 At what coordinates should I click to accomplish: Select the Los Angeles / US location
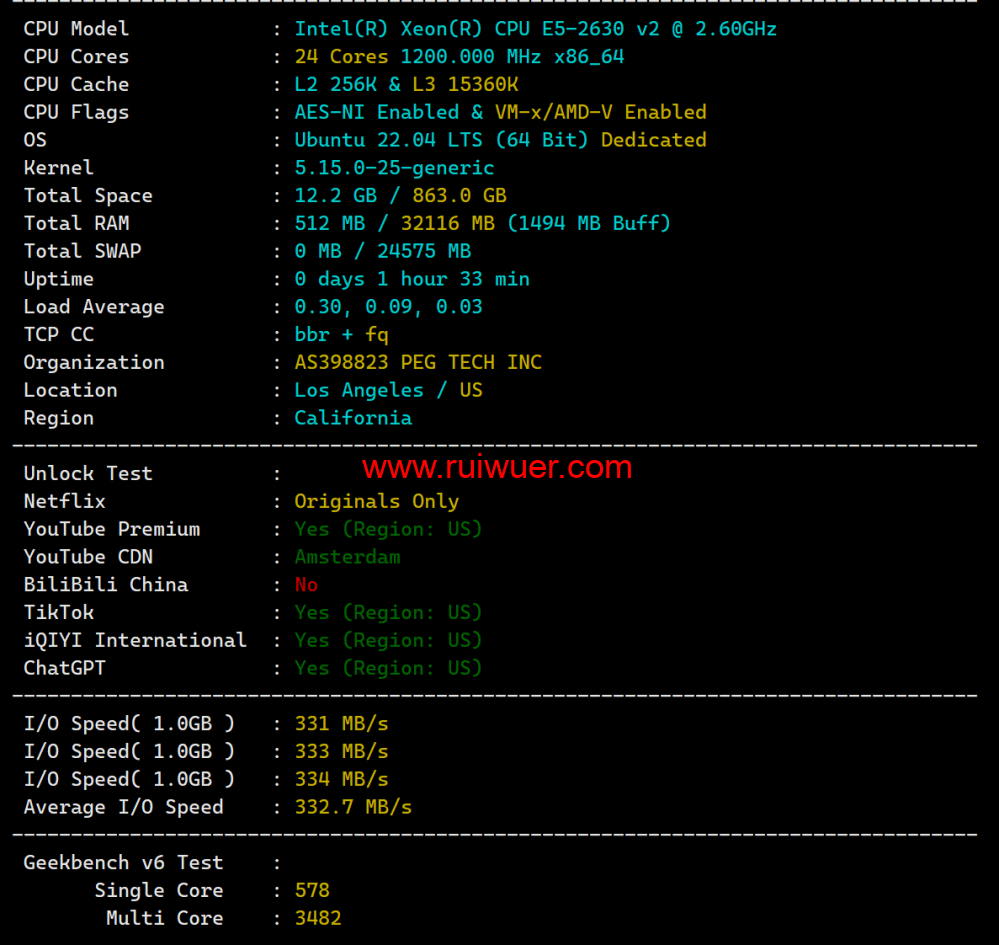pos(388,391)
